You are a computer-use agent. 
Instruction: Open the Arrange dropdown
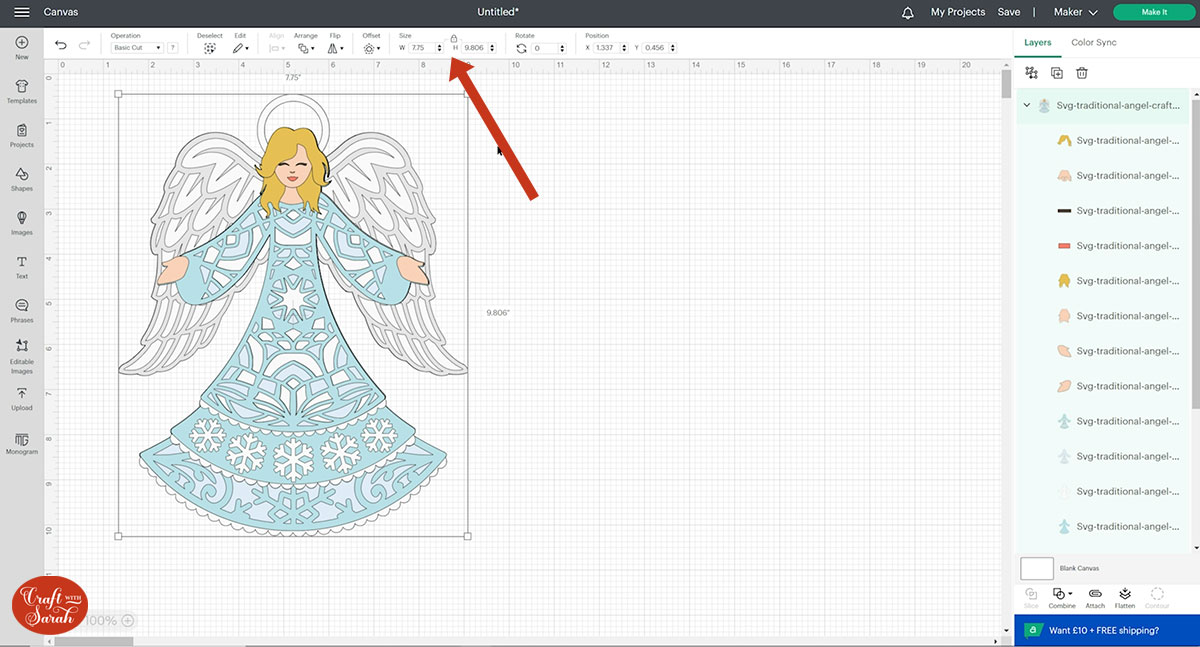click(306, 47)
